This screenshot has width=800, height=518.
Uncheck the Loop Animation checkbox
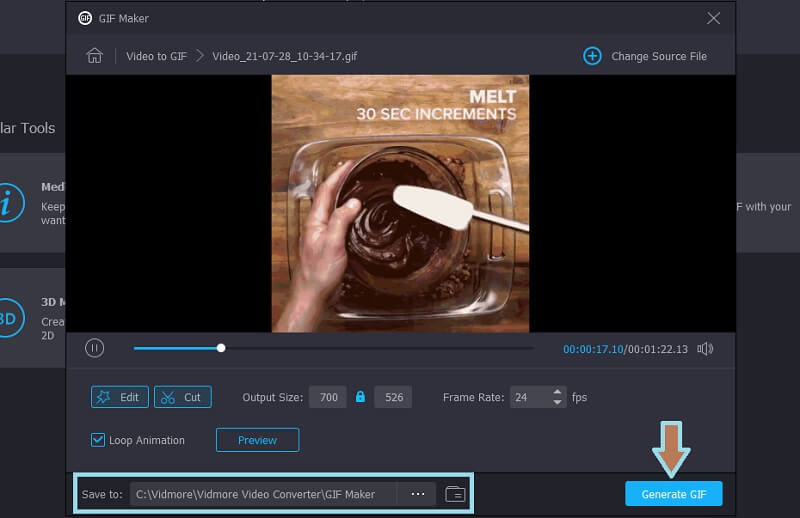tap(98, 440)
